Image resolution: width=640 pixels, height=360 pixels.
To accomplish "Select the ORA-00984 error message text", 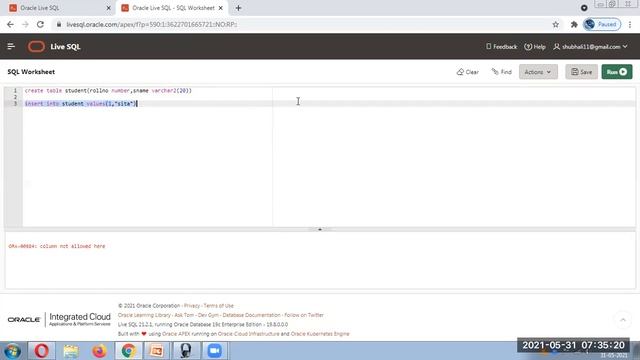I will pyautogui.click(x=57, y=246).
